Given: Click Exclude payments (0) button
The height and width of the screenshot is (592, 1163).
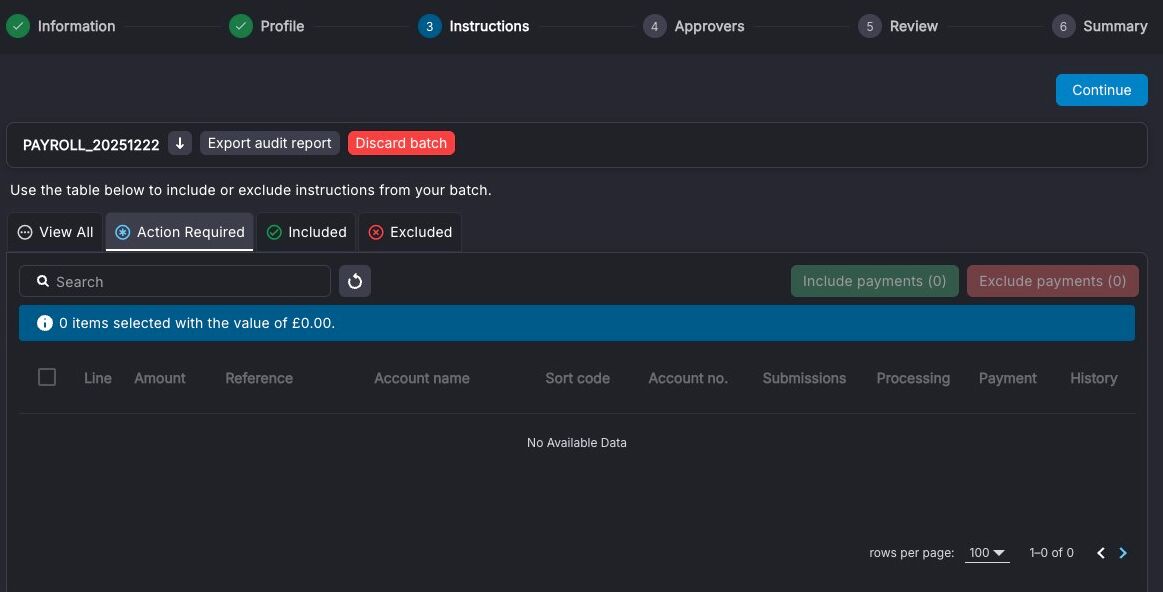Looking at the screenshot, I should (x=1052, y=281).
